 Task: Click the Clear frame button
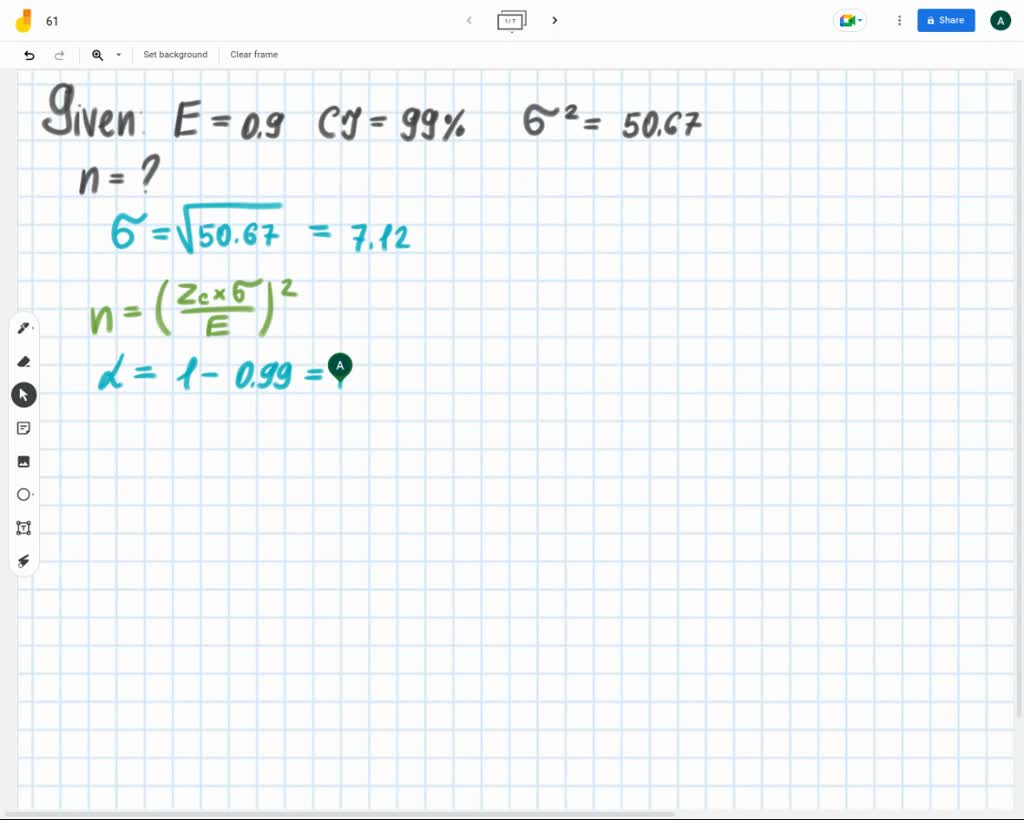coord(253,55)
